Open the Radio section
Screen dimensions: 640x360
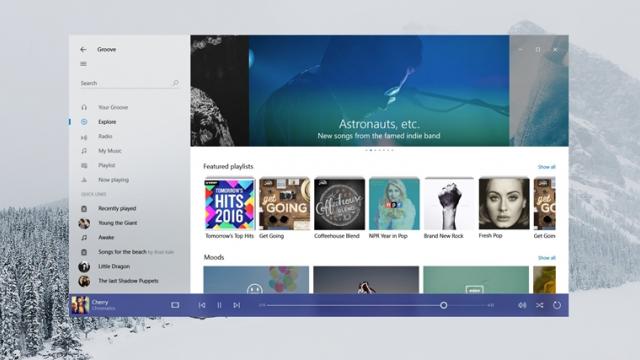coord(105,136)
